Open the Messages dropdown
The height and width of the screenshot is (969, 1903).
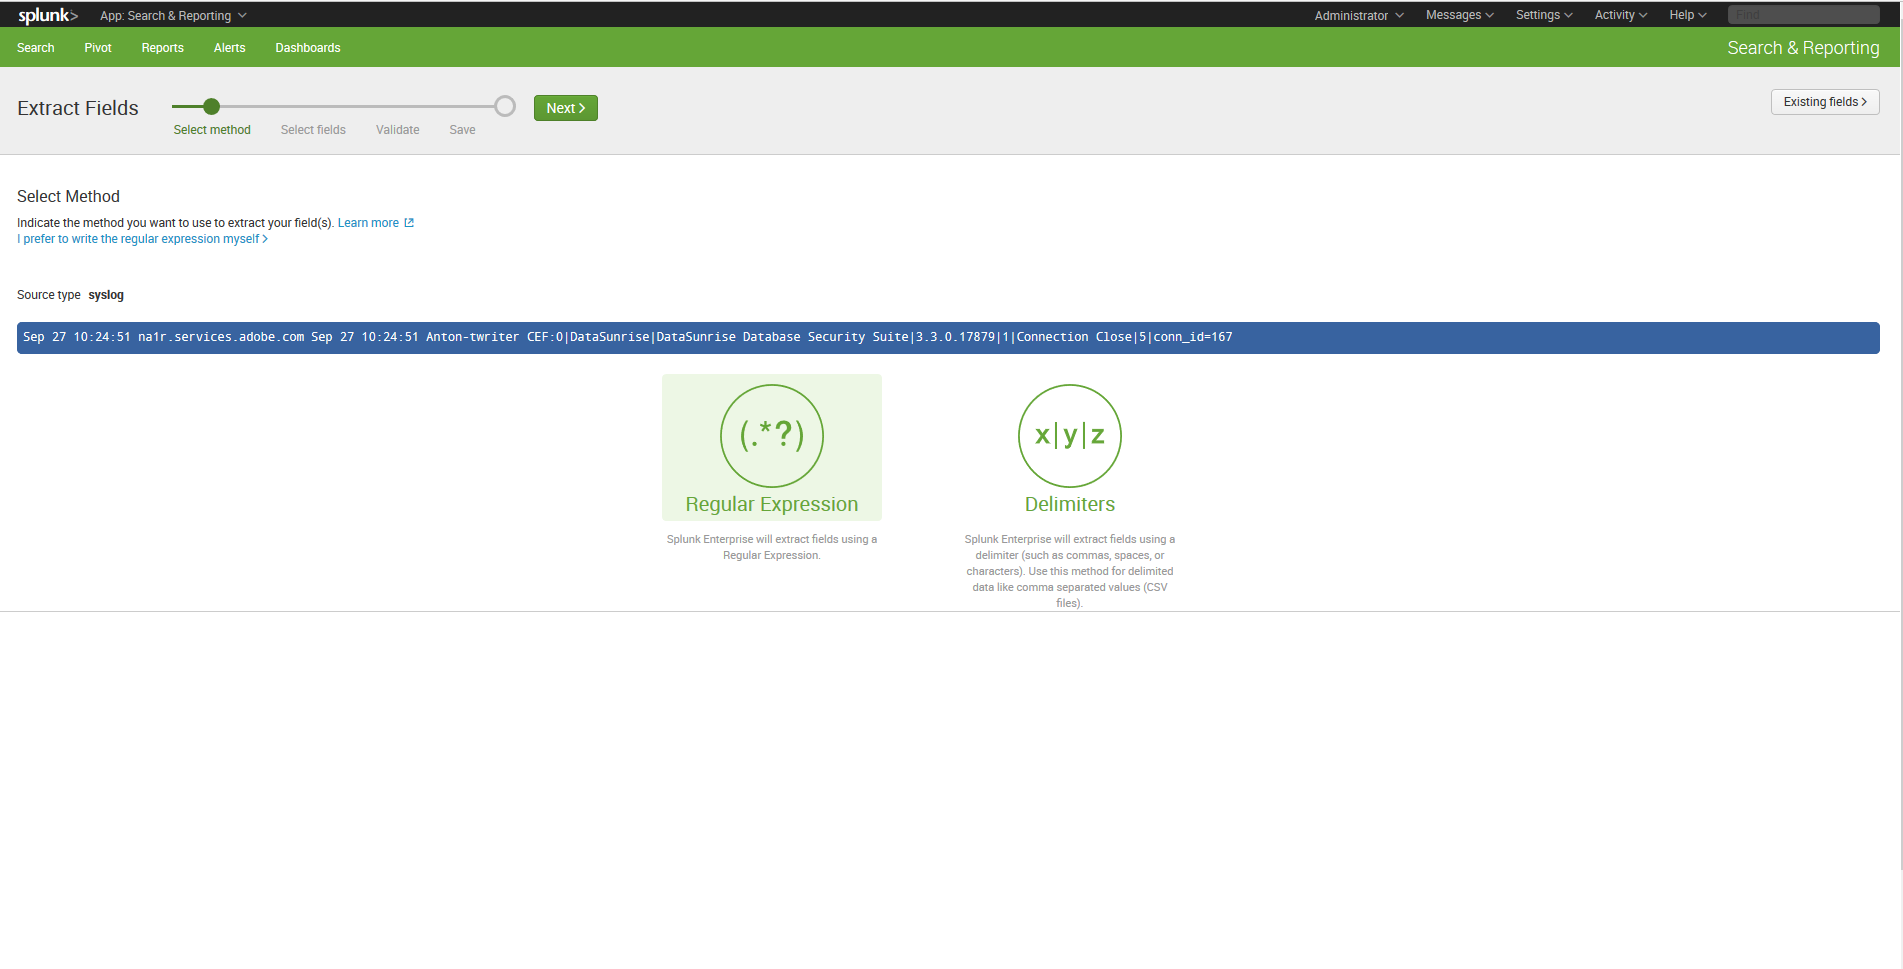[x=1459, y=15]
